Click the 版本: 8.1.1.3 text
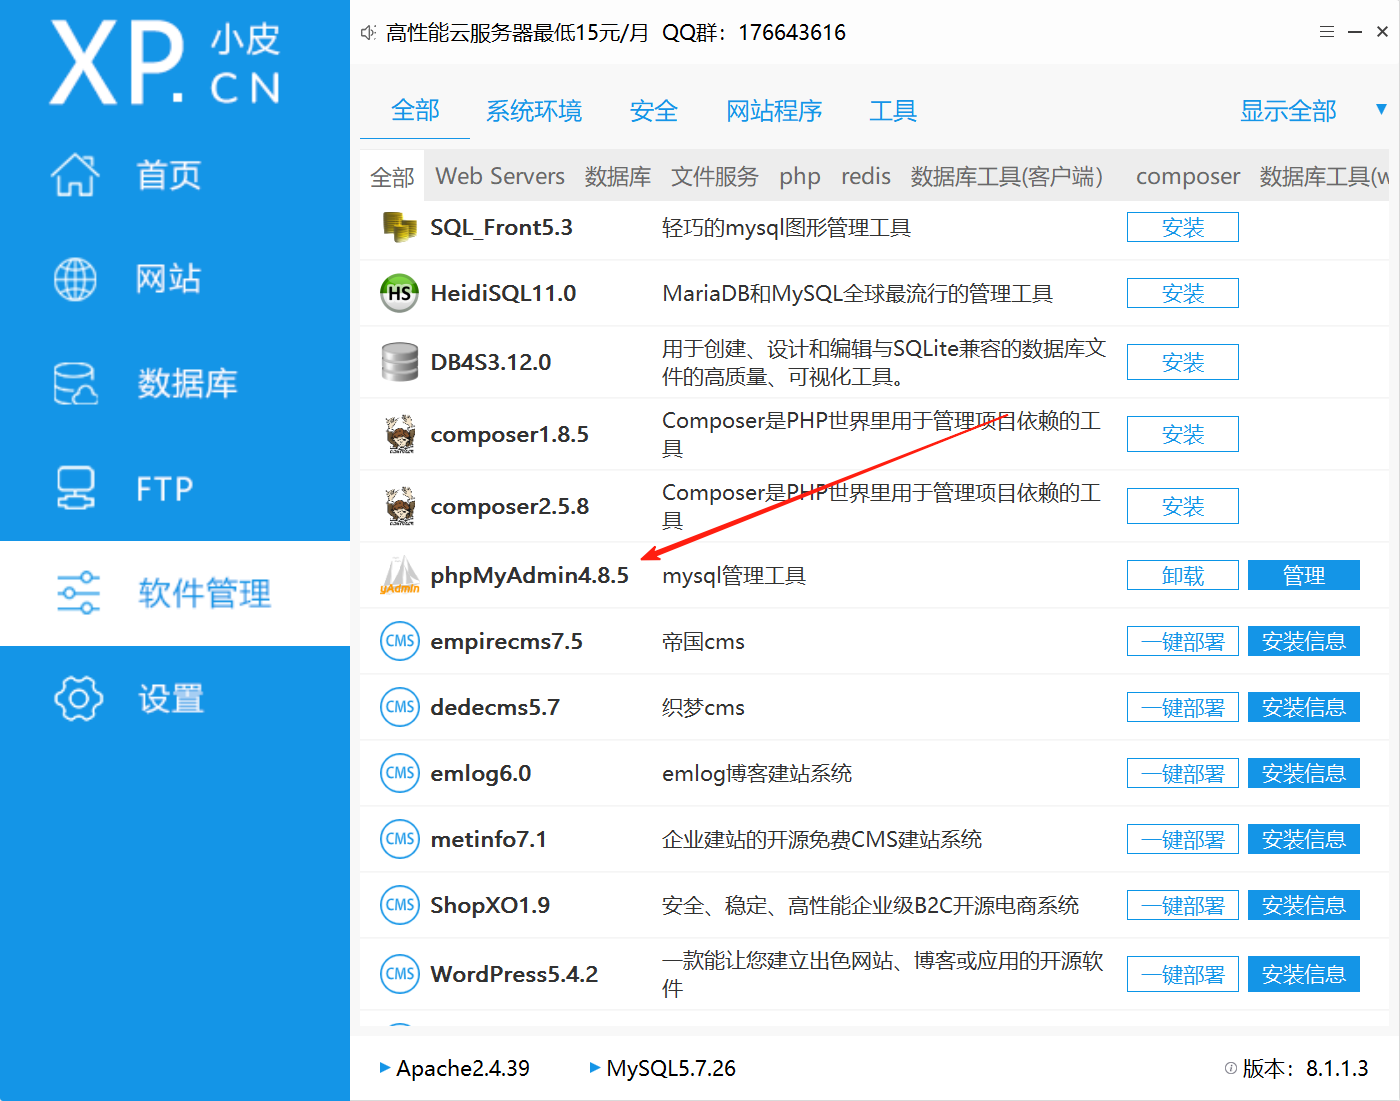Viewport: 1400px width, 1101px height. (x=1305, y=1068)
